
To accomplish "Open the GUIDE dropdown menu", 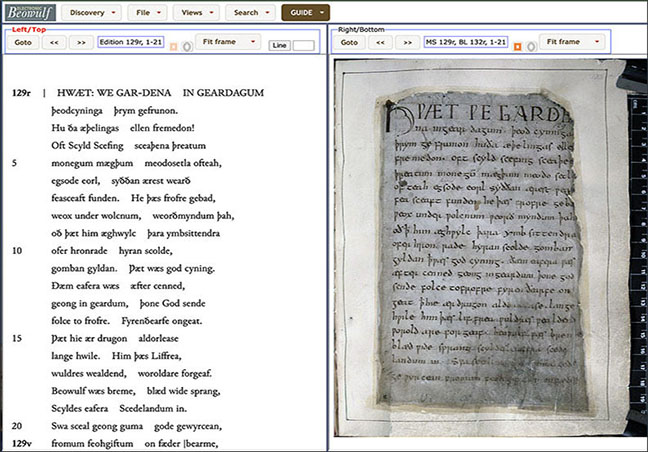I will click(305, 12).
